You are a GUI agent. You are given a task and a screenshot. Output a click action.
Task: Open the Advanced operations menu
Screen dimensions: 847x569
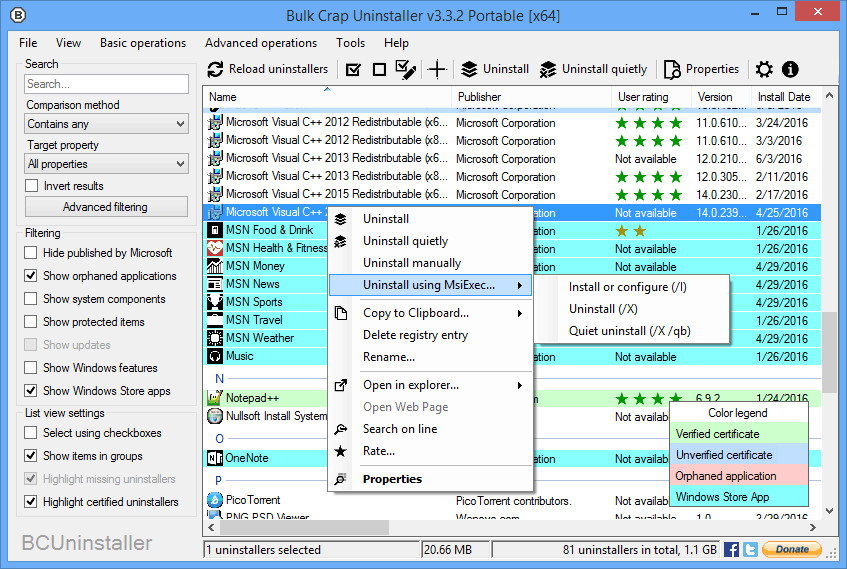tap(260, 43)
